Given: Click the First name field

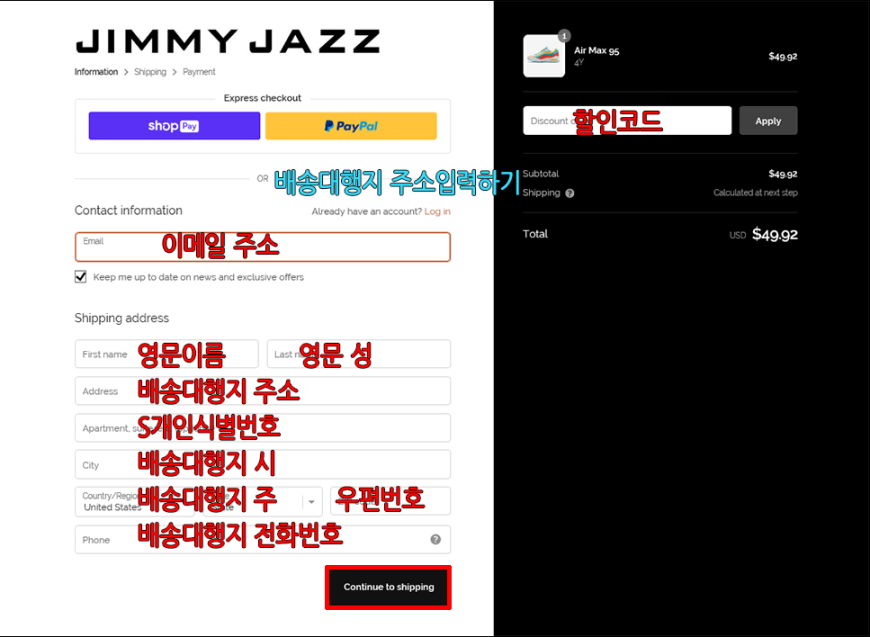Looking at the screenshot, I should [x=166, y=354].
